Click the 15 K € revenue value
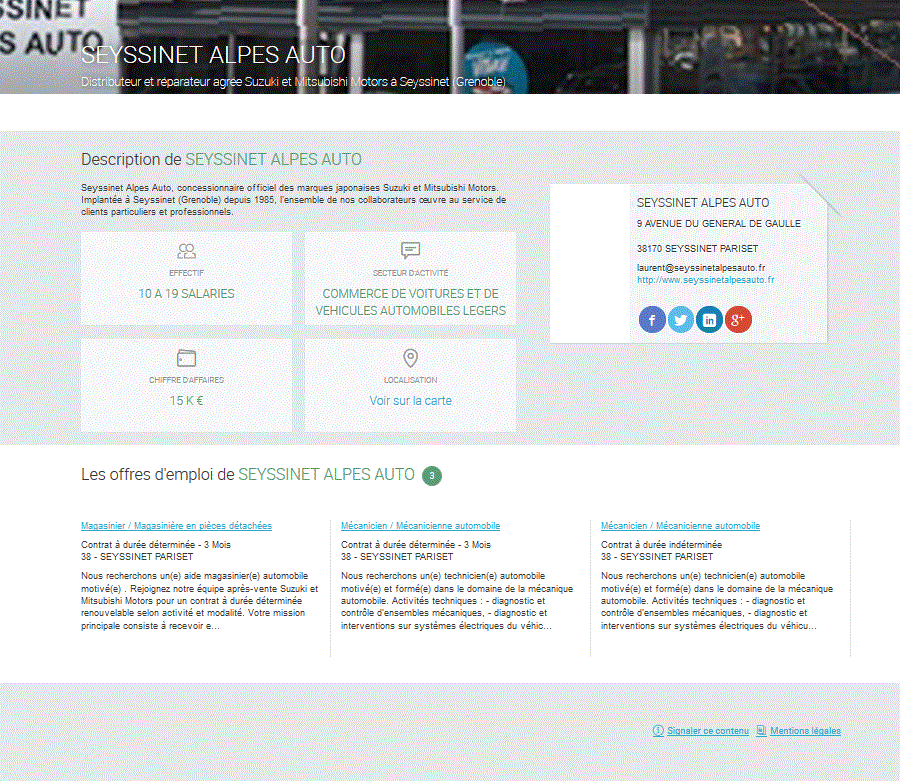Image resolution: width=900 pixels, height=781 pixels. (187, 401)
